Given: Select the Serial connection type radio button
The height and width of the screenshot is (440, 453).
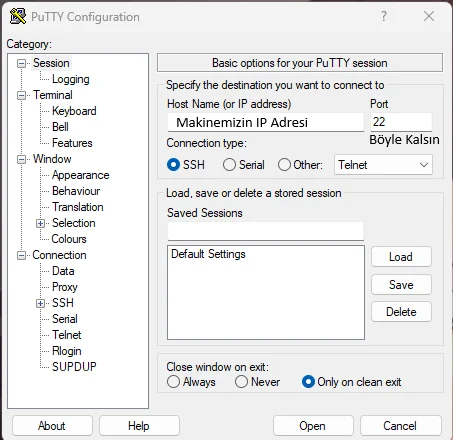Looking at the screenshot, I should click(x=229, y=165).
